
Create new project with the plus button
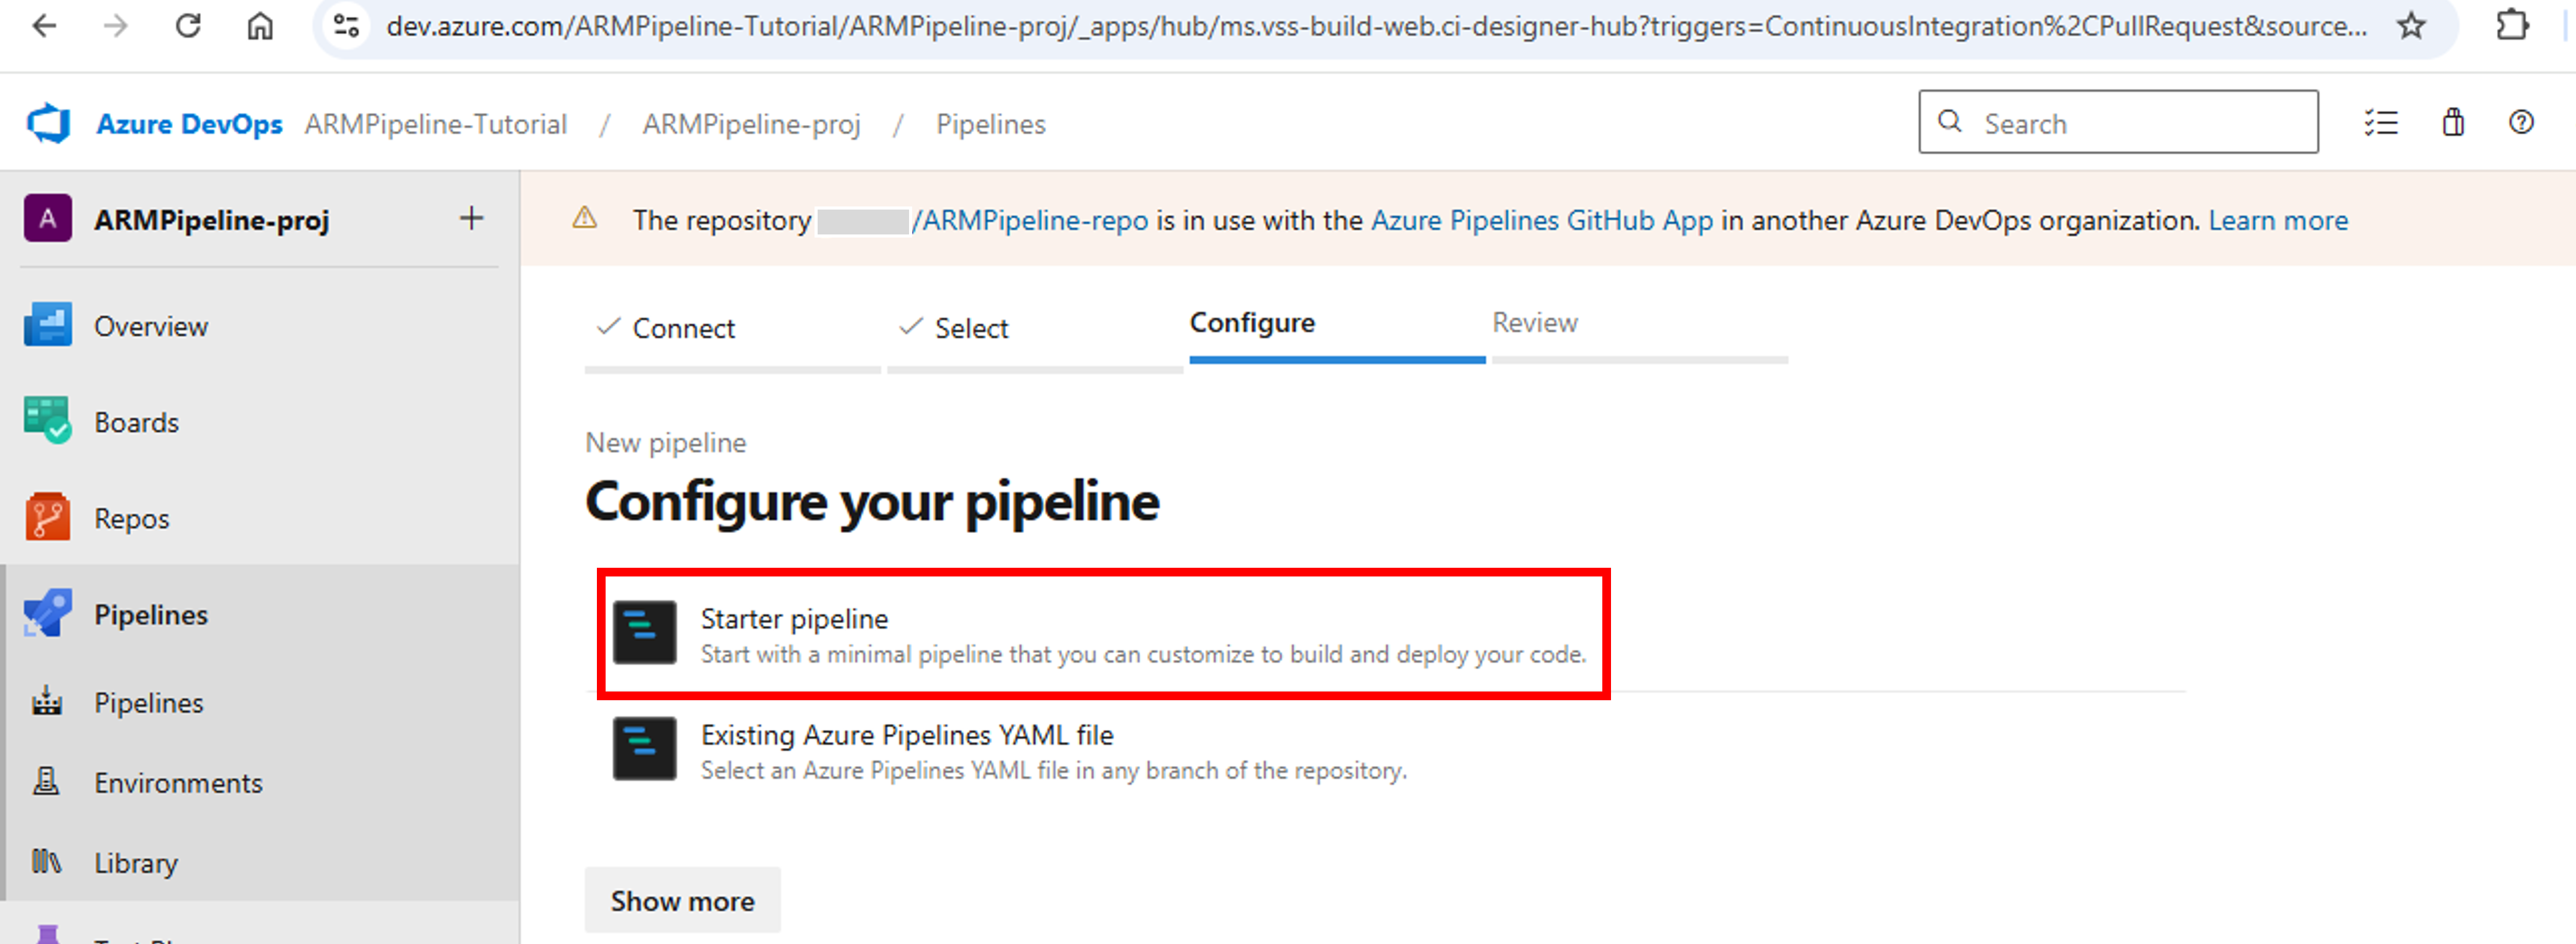pyautogui.click(x=471, y=218)
